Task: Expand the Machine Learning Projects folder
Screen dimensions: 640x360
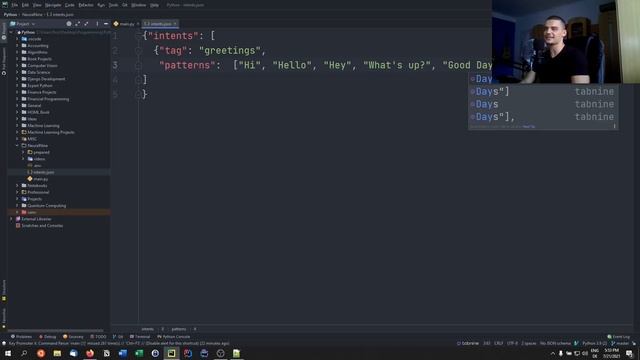Action: [17, 132]
